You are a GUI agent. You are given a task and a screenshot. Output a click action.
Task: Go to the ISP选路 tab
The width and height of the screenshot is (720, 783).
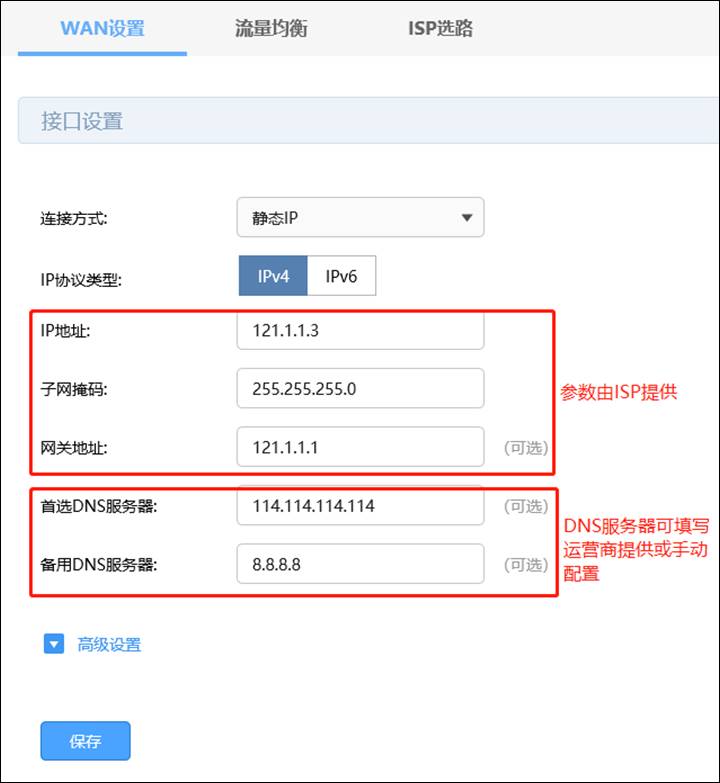pyautogui.click(x=440, y=28)
